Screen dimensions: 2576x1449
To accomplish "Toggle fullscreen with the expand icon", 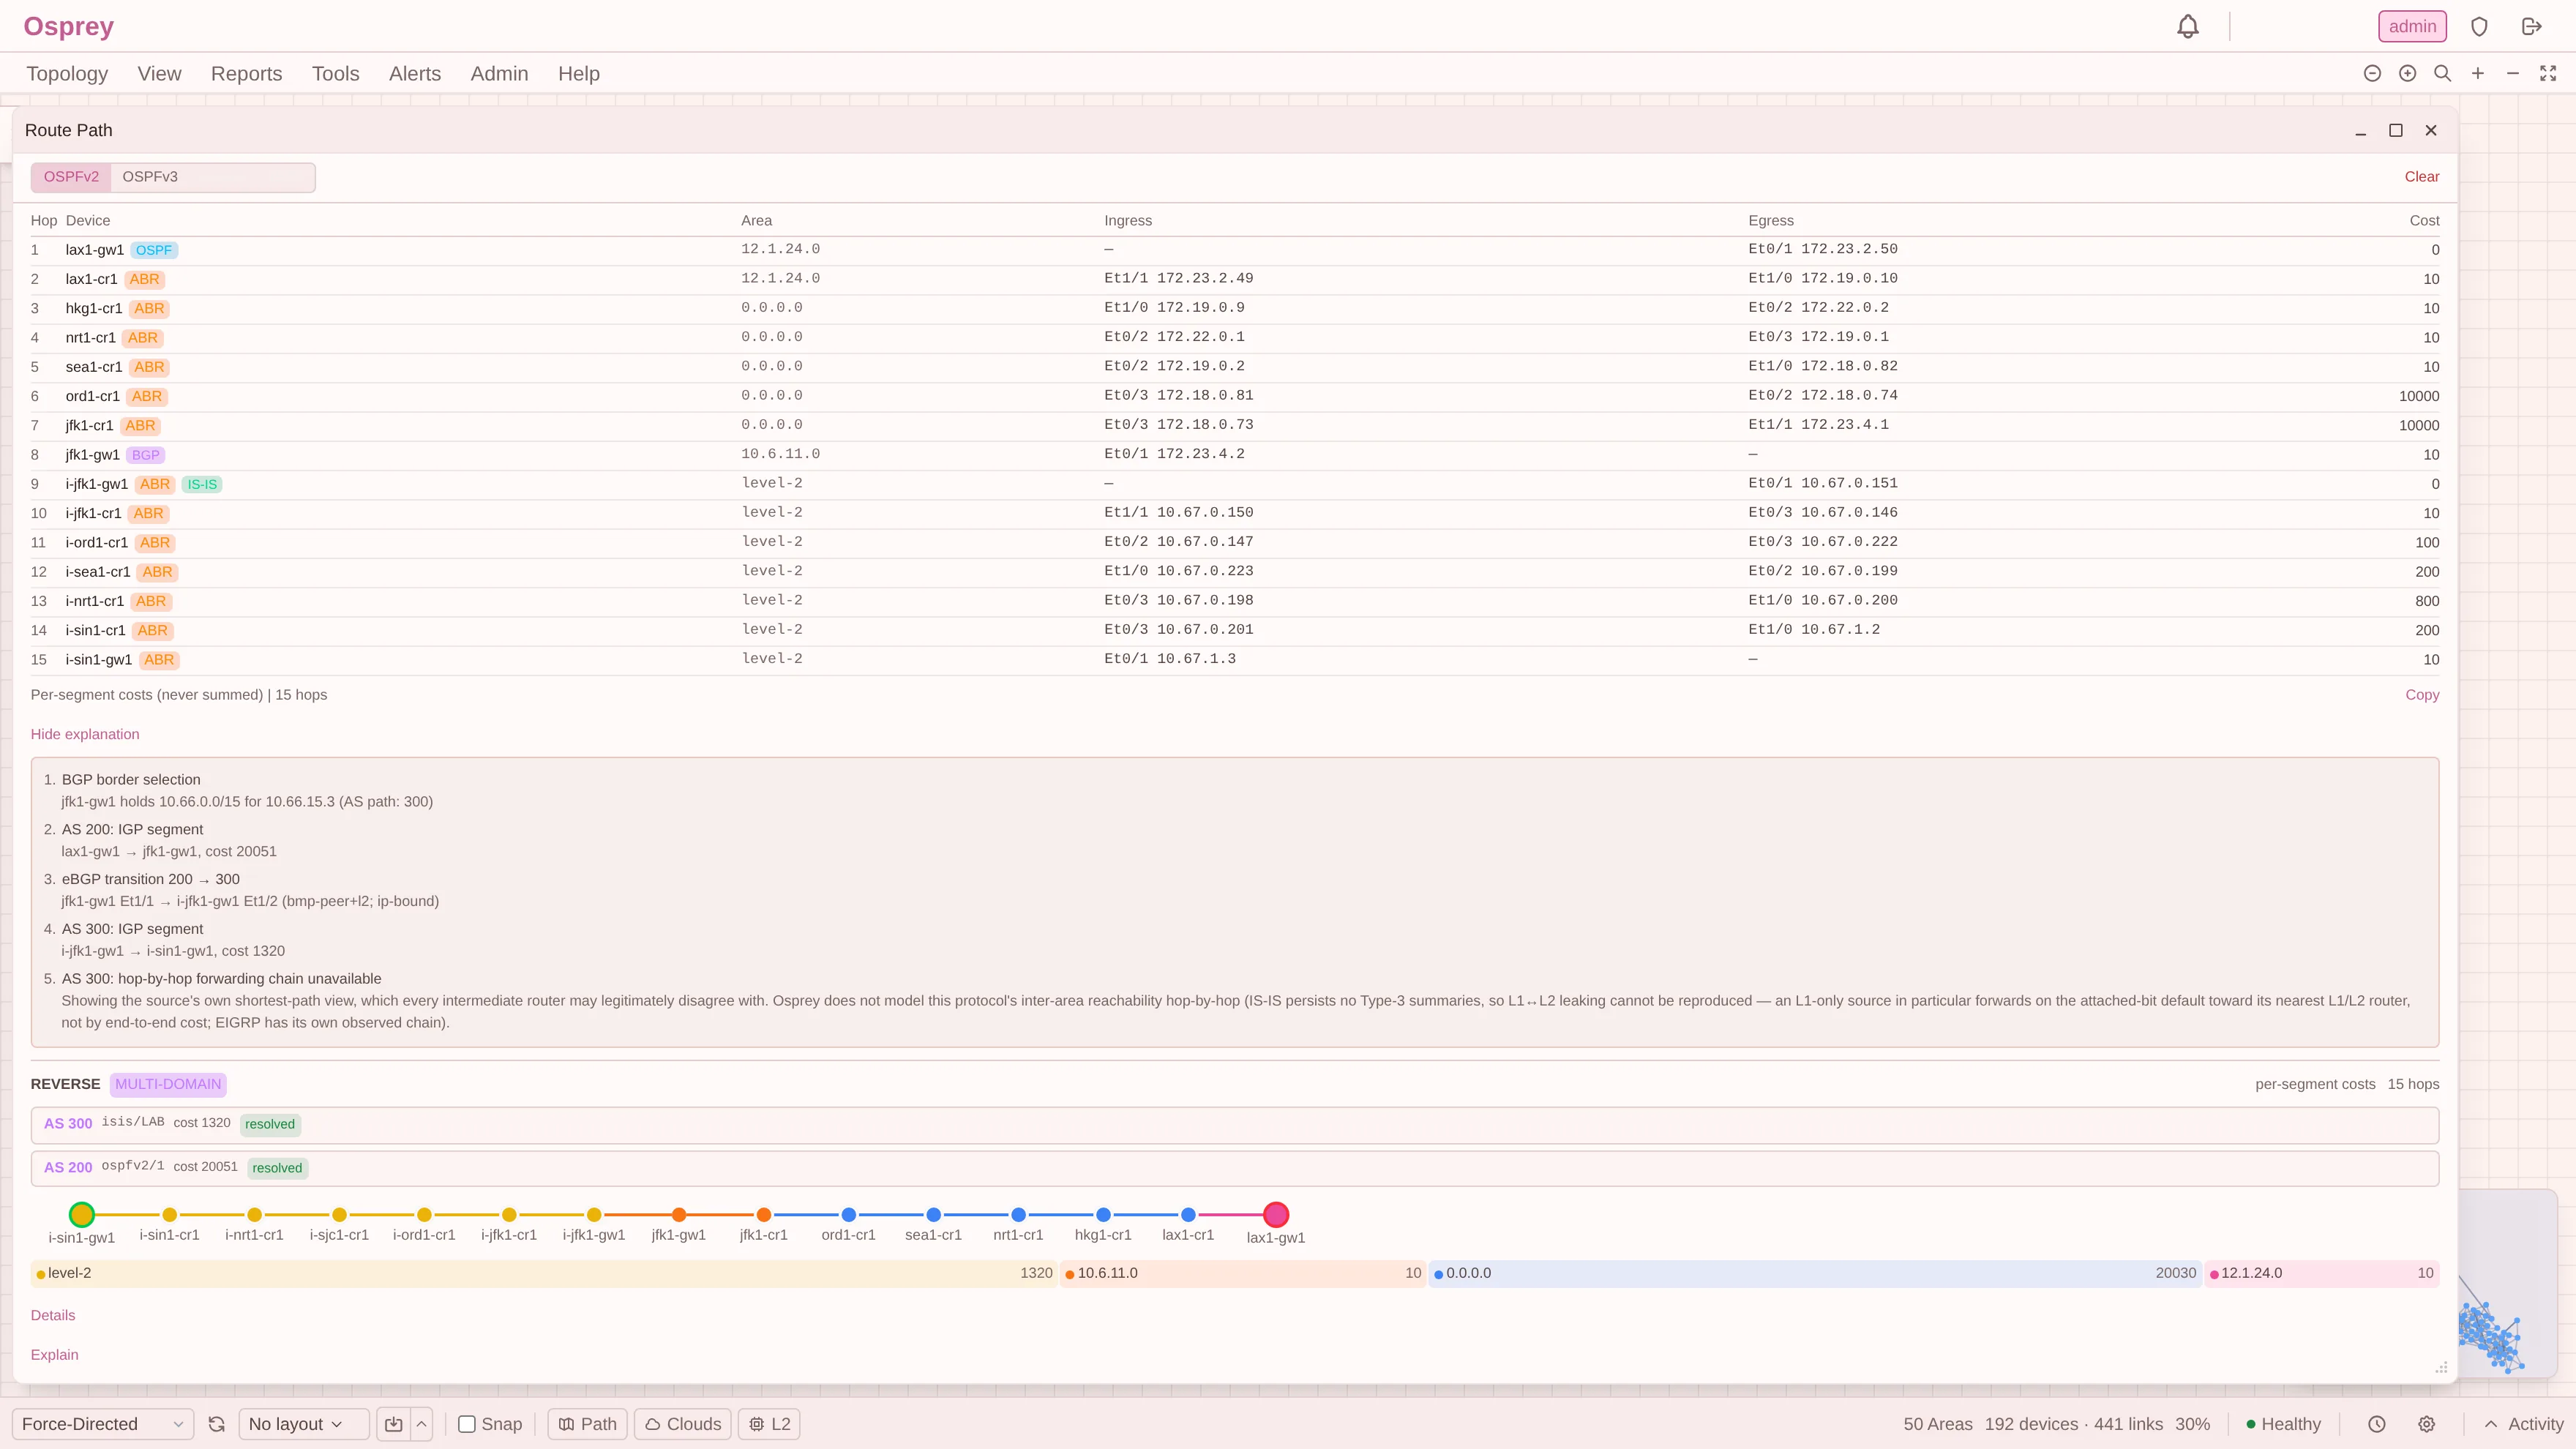I will 2548,73.
